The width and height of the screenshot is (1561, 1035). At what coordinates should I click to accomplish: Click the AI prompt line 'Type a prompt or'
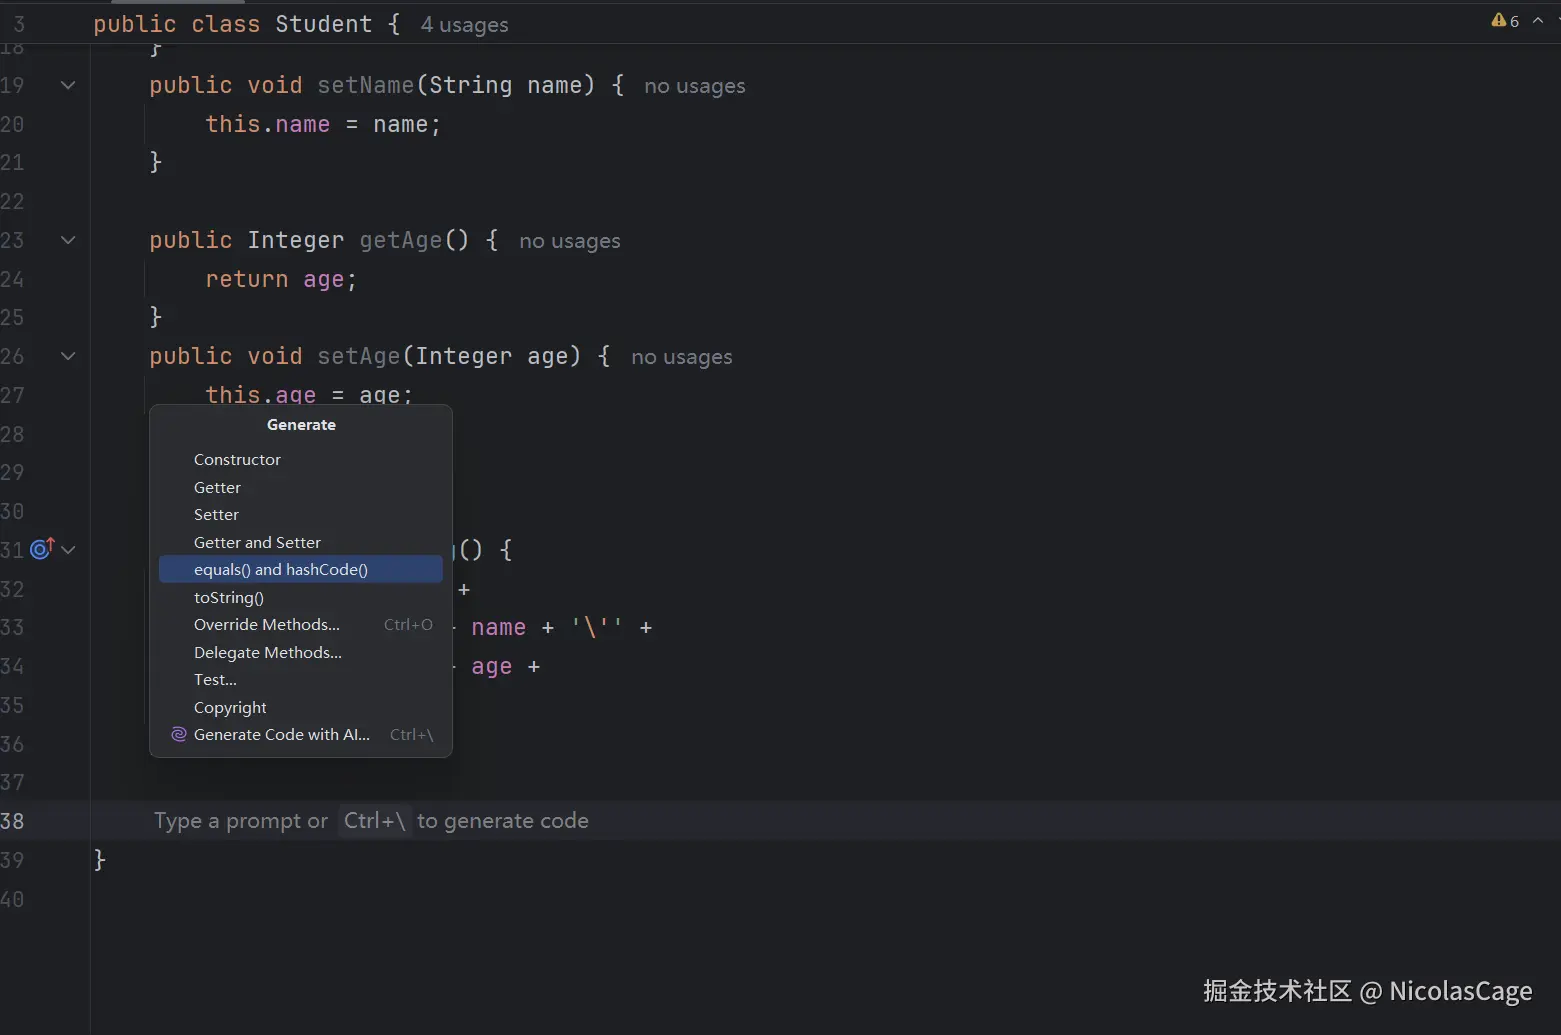click(241, 821)
